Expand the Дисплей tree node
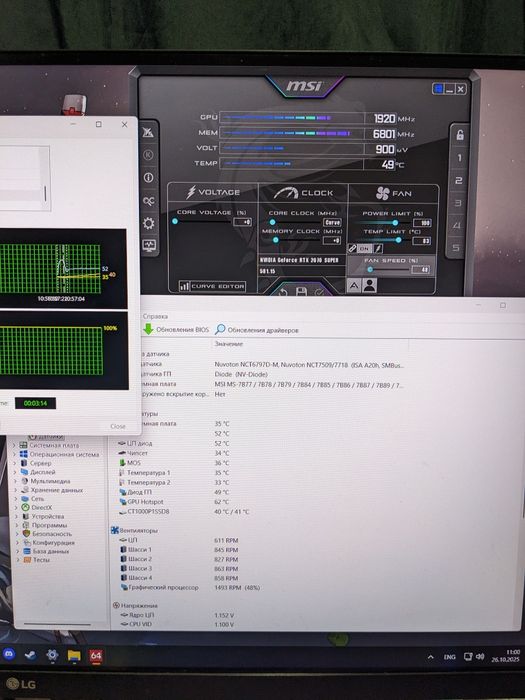This screenshot has width=525, height=700. [x=15, y=472]
